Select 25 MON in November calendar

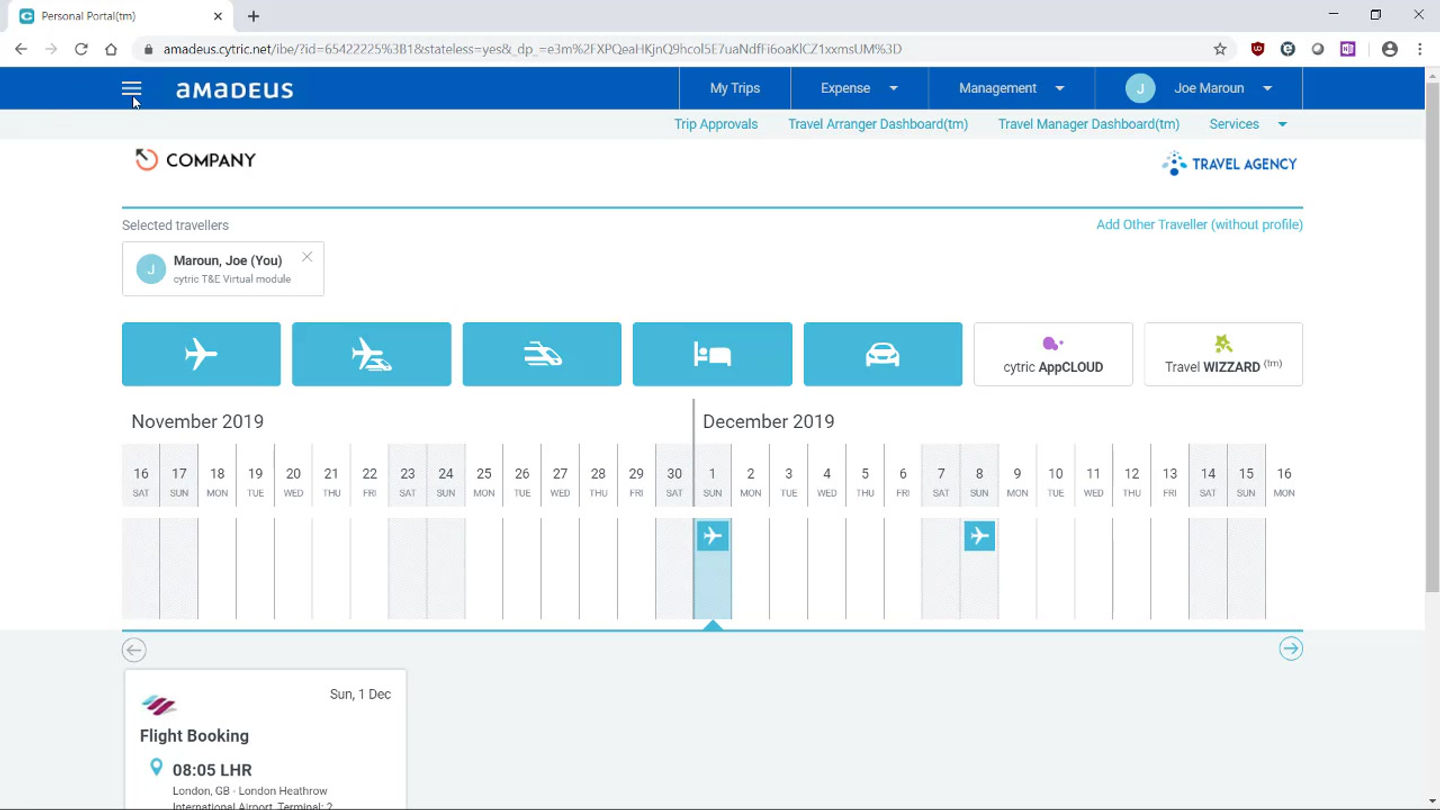(484, 481)
